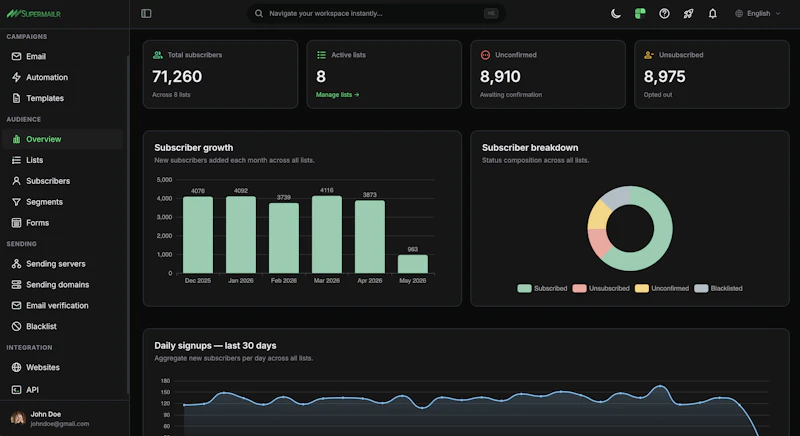
Task: Toggle the Blacklisted legend entry
Action: (718, 288)
